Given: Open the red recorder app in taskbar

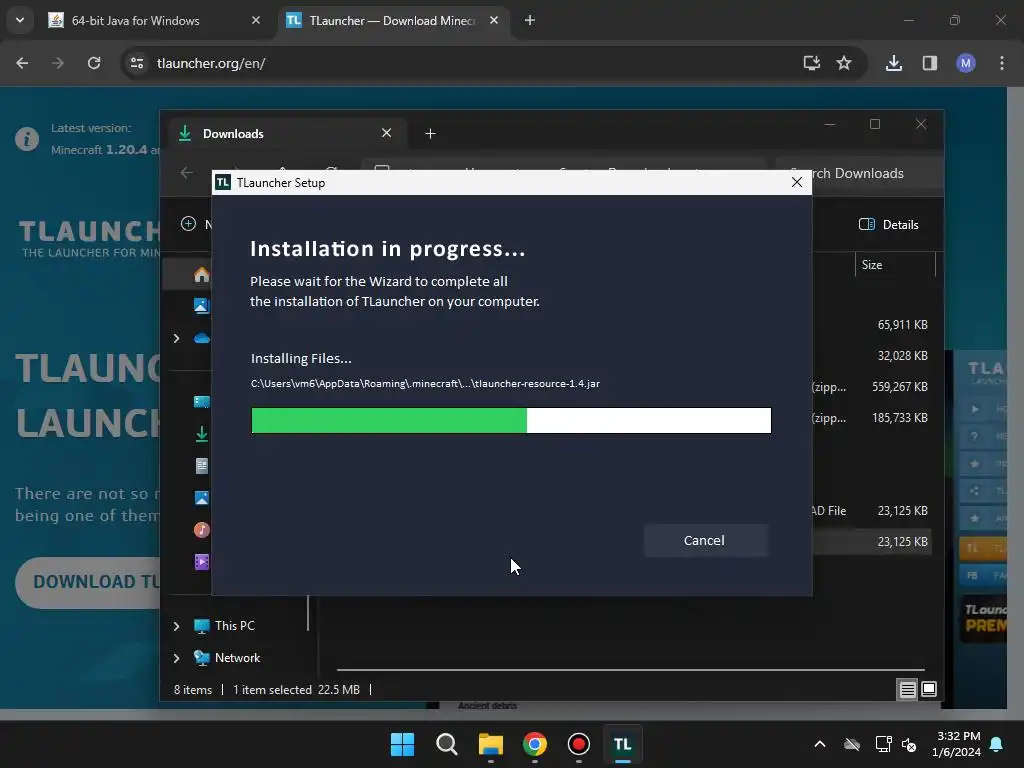Looking at the screenshot, I should point(579,744).
